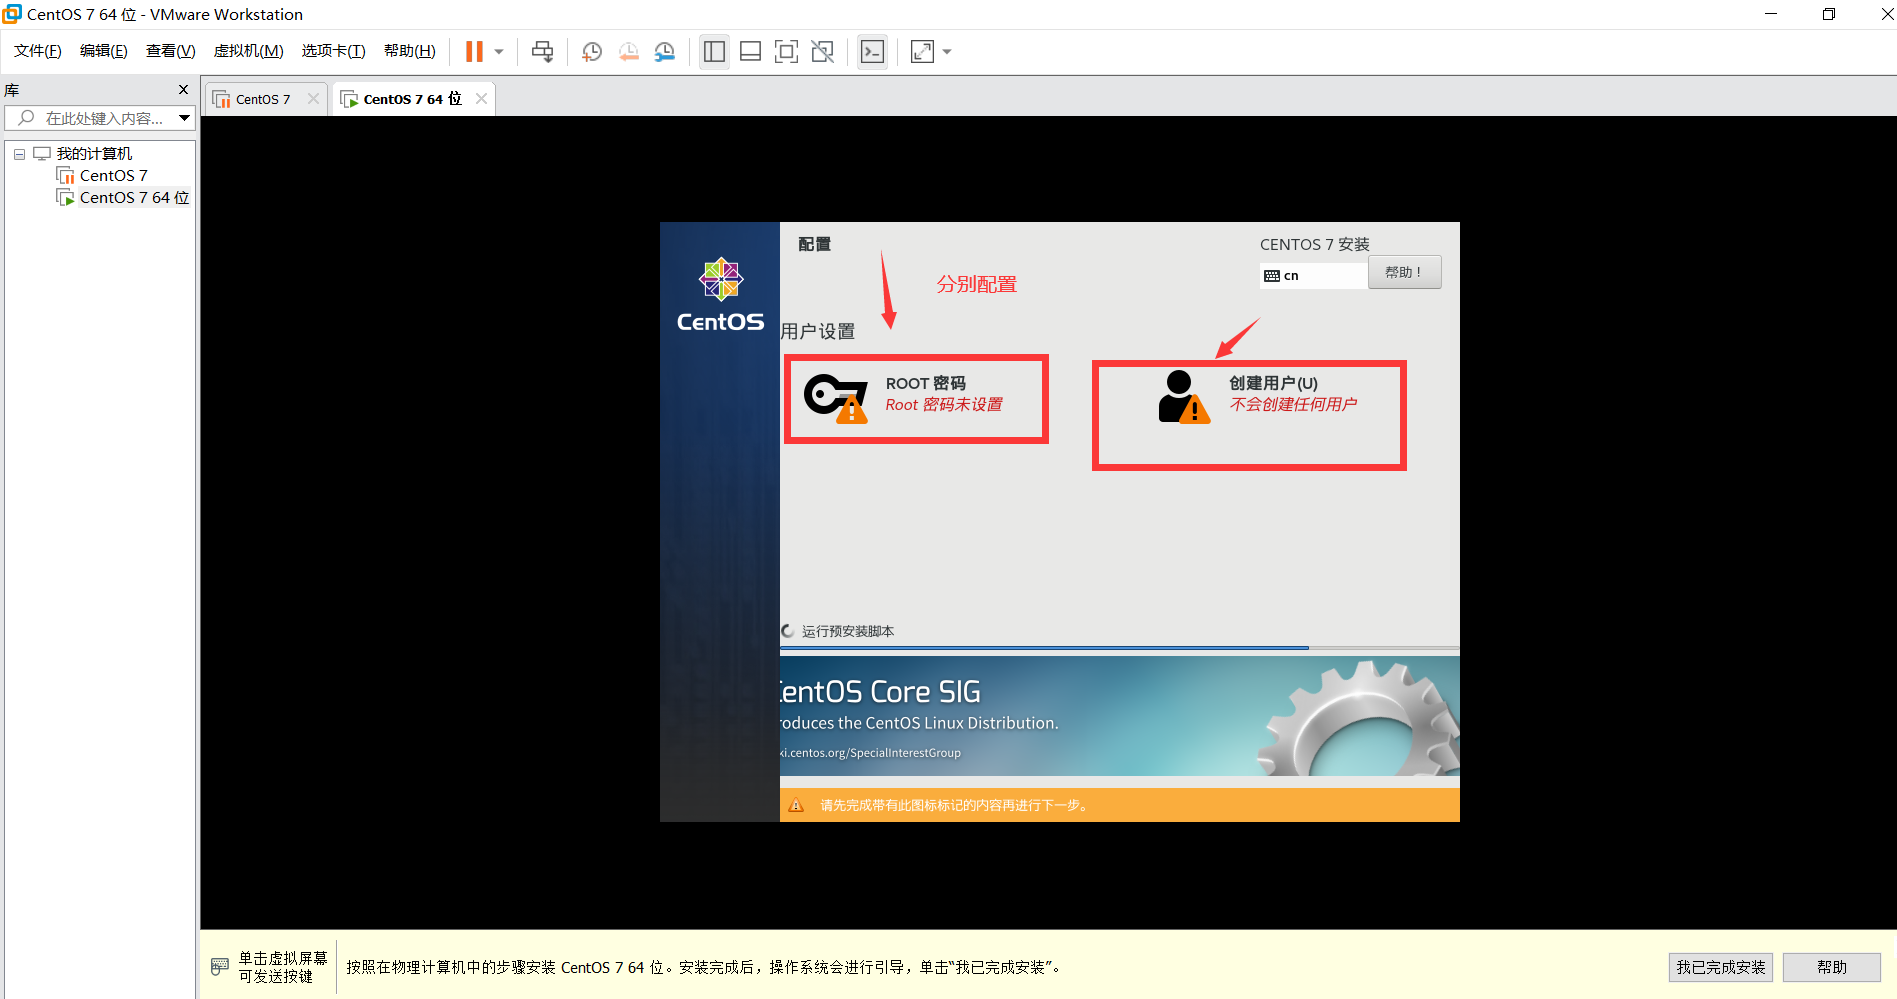Viewport: 1897px width, 999px height.
Task: Select 我的计算机 in the library tree
Action: click(x=94, y=153)
